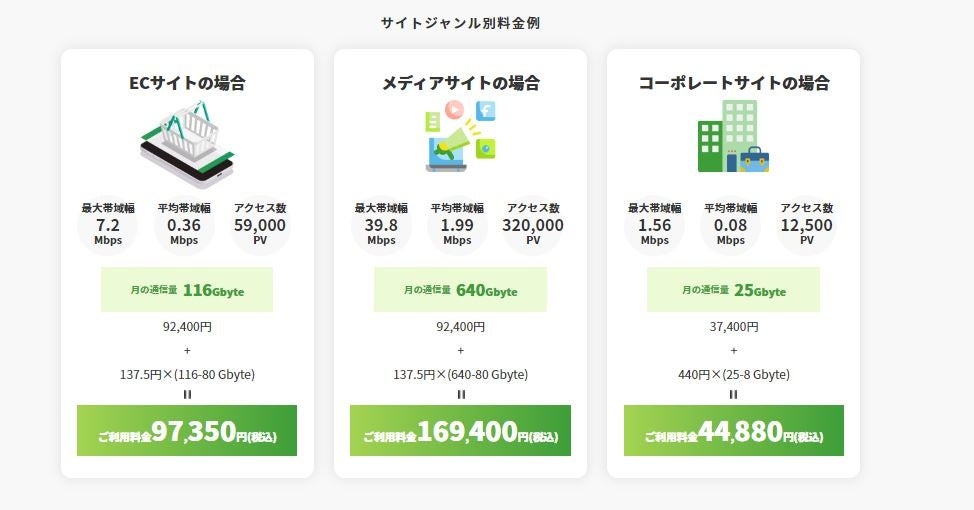Image resolution: width=974 pixels, height=510 pixels.
Task: Click the corporate site 12,500 PV access circle
Action: point(806,225)
